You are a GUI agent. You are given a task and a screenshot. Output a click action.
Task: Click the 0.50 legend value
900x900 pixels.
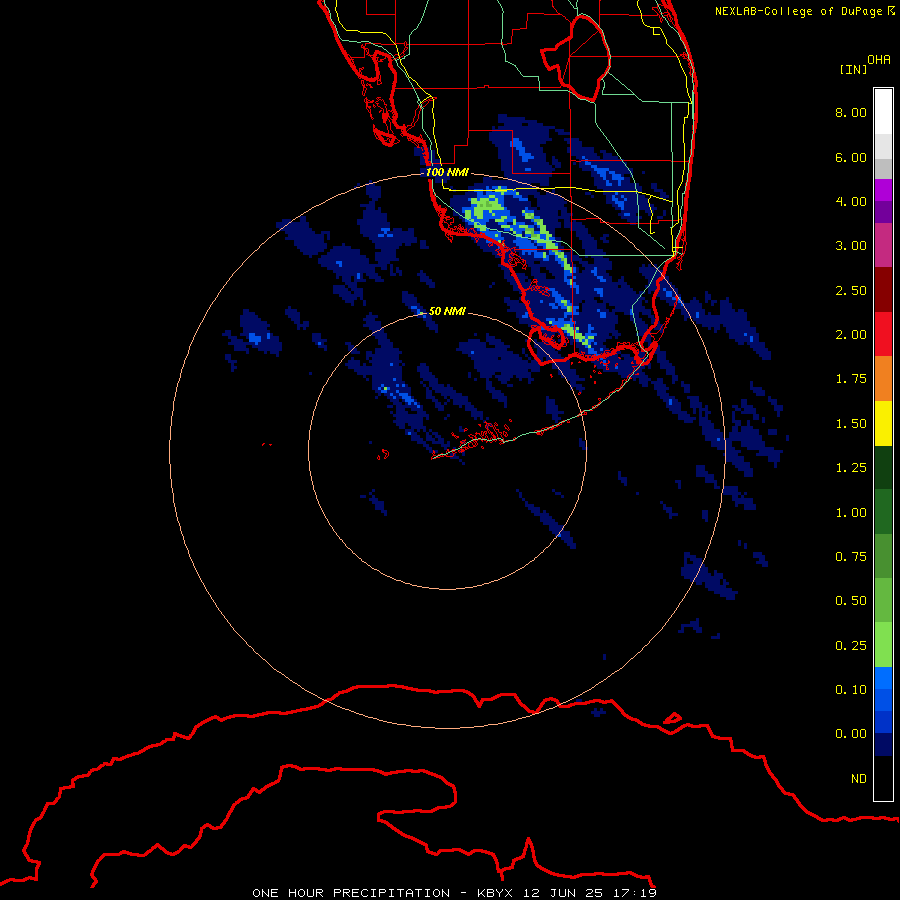point(851,601)
